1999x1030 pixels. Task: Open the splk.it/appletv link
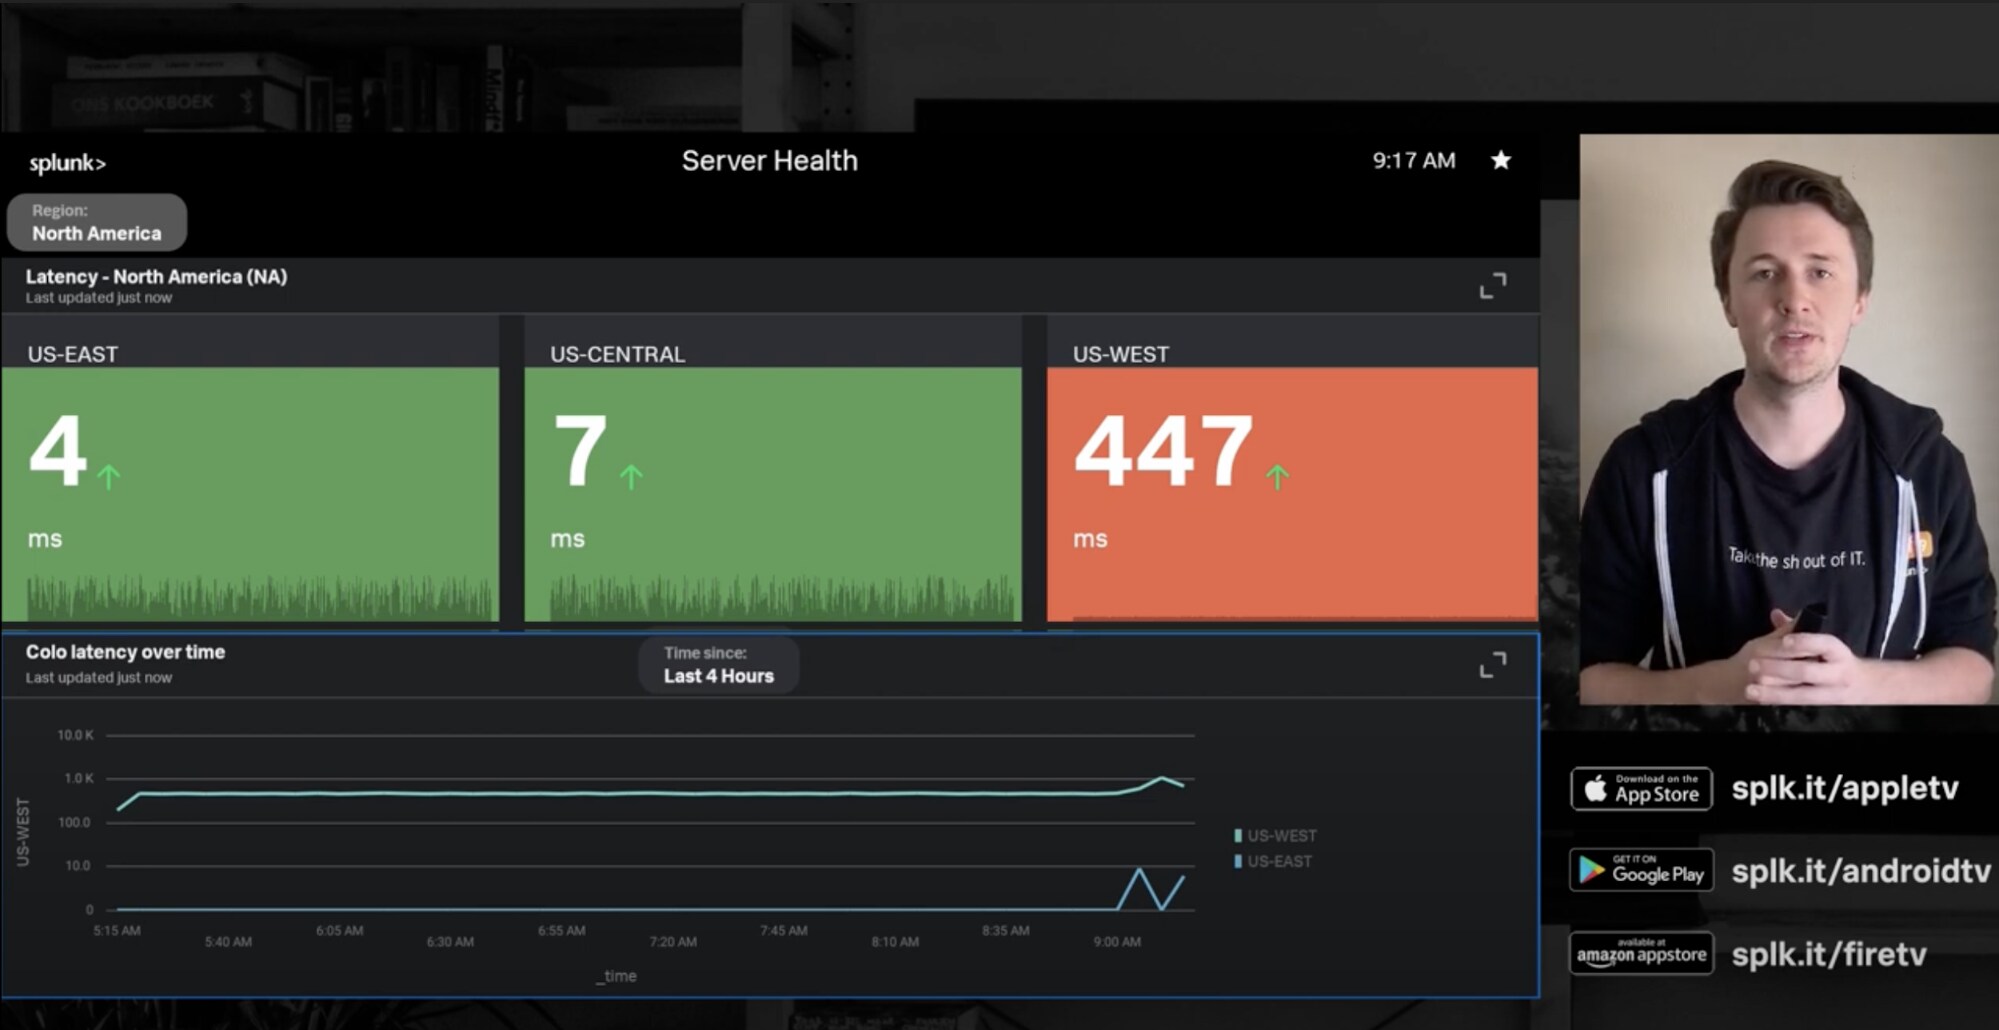coord(1845,788)
